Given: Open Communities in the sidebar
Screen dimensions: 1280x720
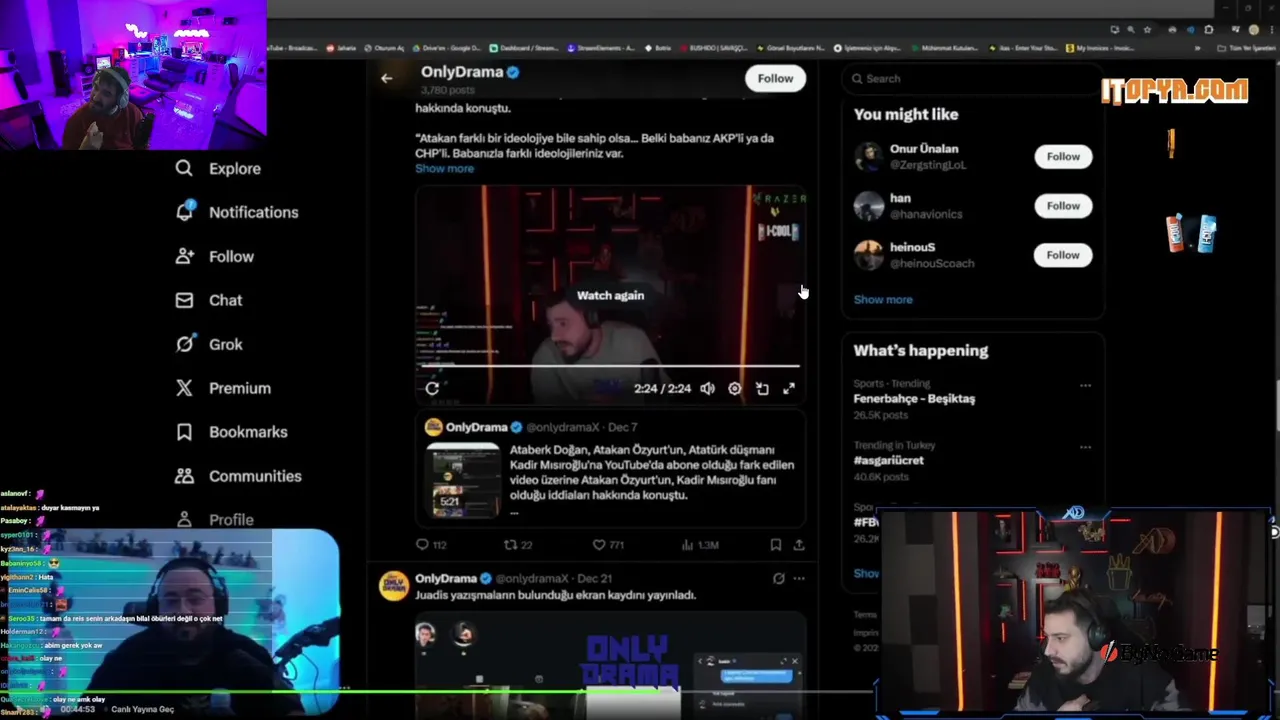Looking at the screenshot, I should (x=238, y=476).
